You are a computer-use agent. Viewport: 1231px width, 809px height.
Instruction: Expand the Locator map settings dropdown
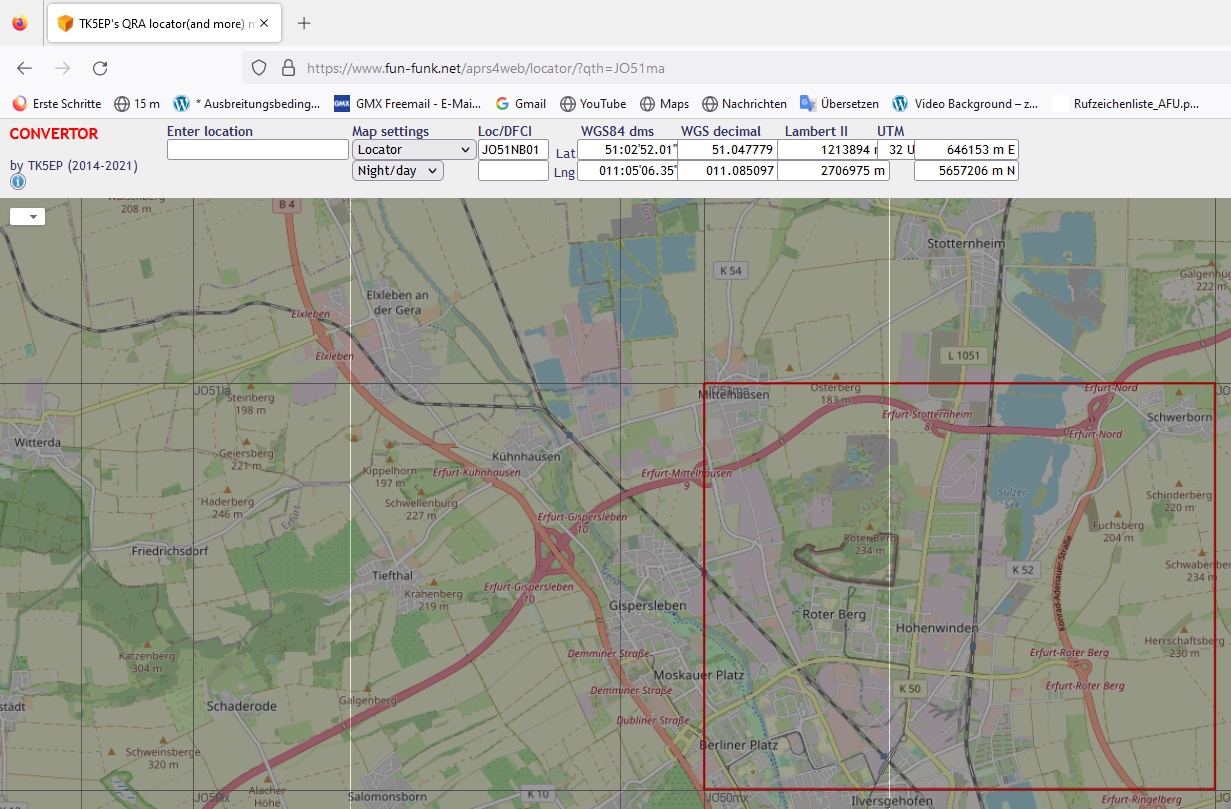pos(413,150)
